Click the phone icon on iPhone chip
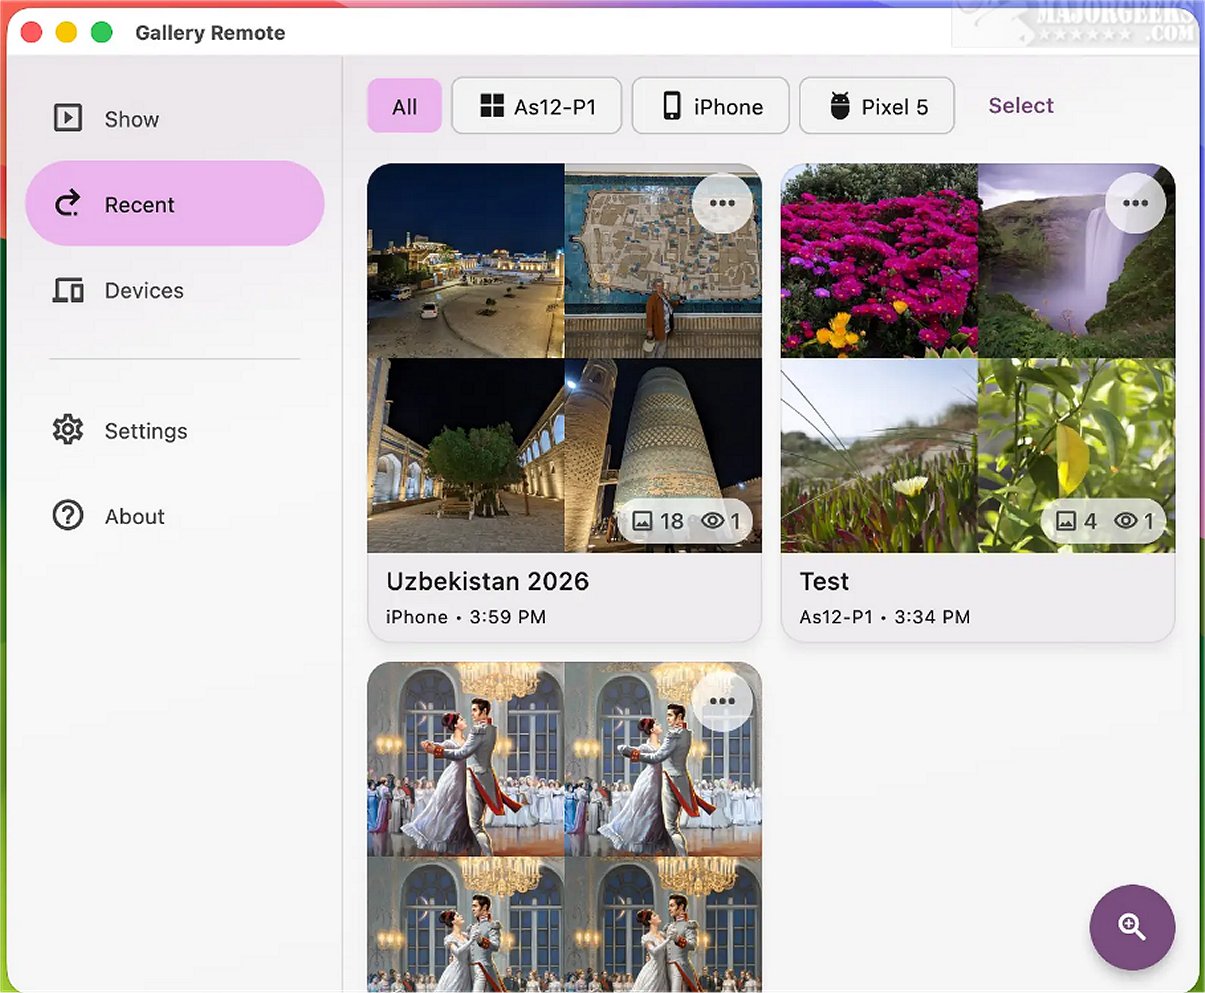The height and width of the screenshot is (993, 1205). [x=673, y=106]
